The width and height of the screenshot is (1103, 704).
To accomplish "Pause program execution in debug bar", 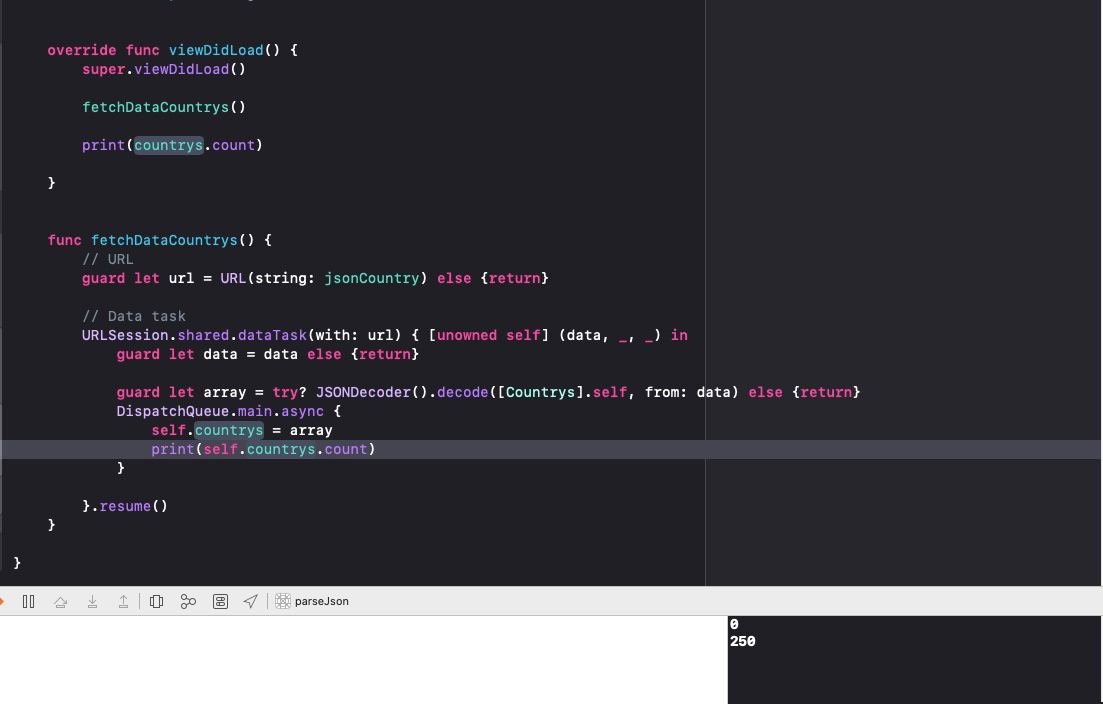I will pyautogui.click(x=29, y=601).
